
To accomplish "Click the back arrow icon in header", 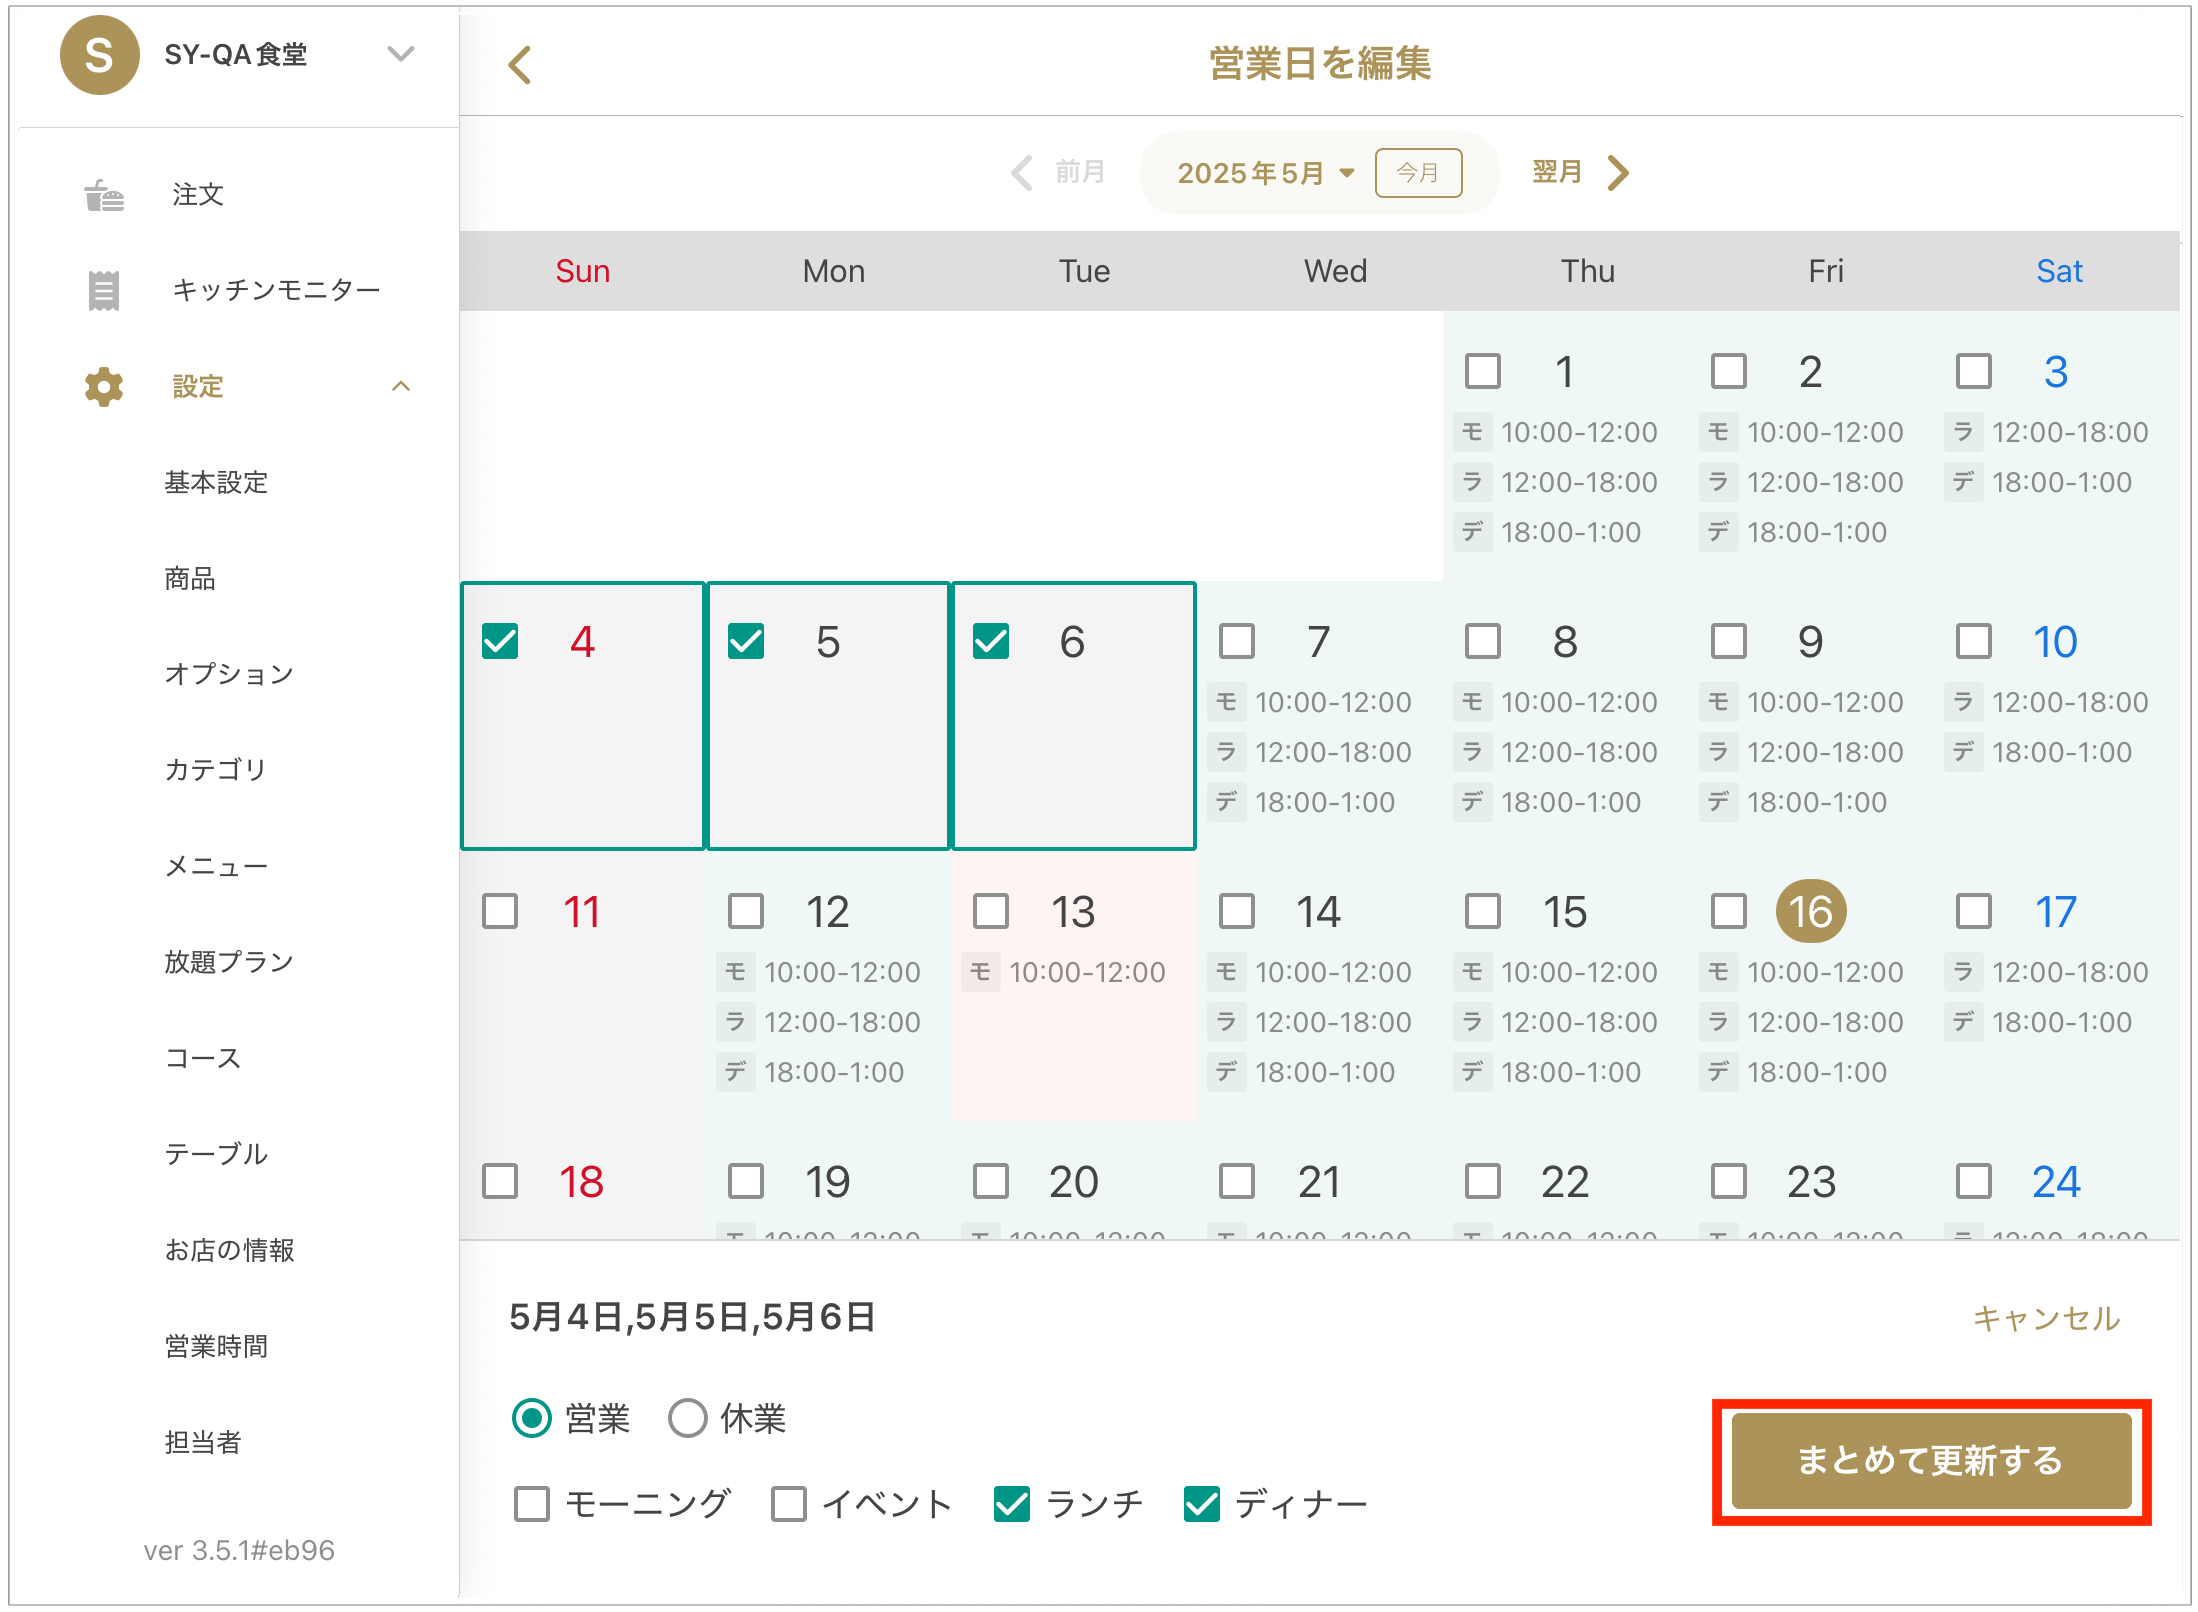I will pos(520,66).
